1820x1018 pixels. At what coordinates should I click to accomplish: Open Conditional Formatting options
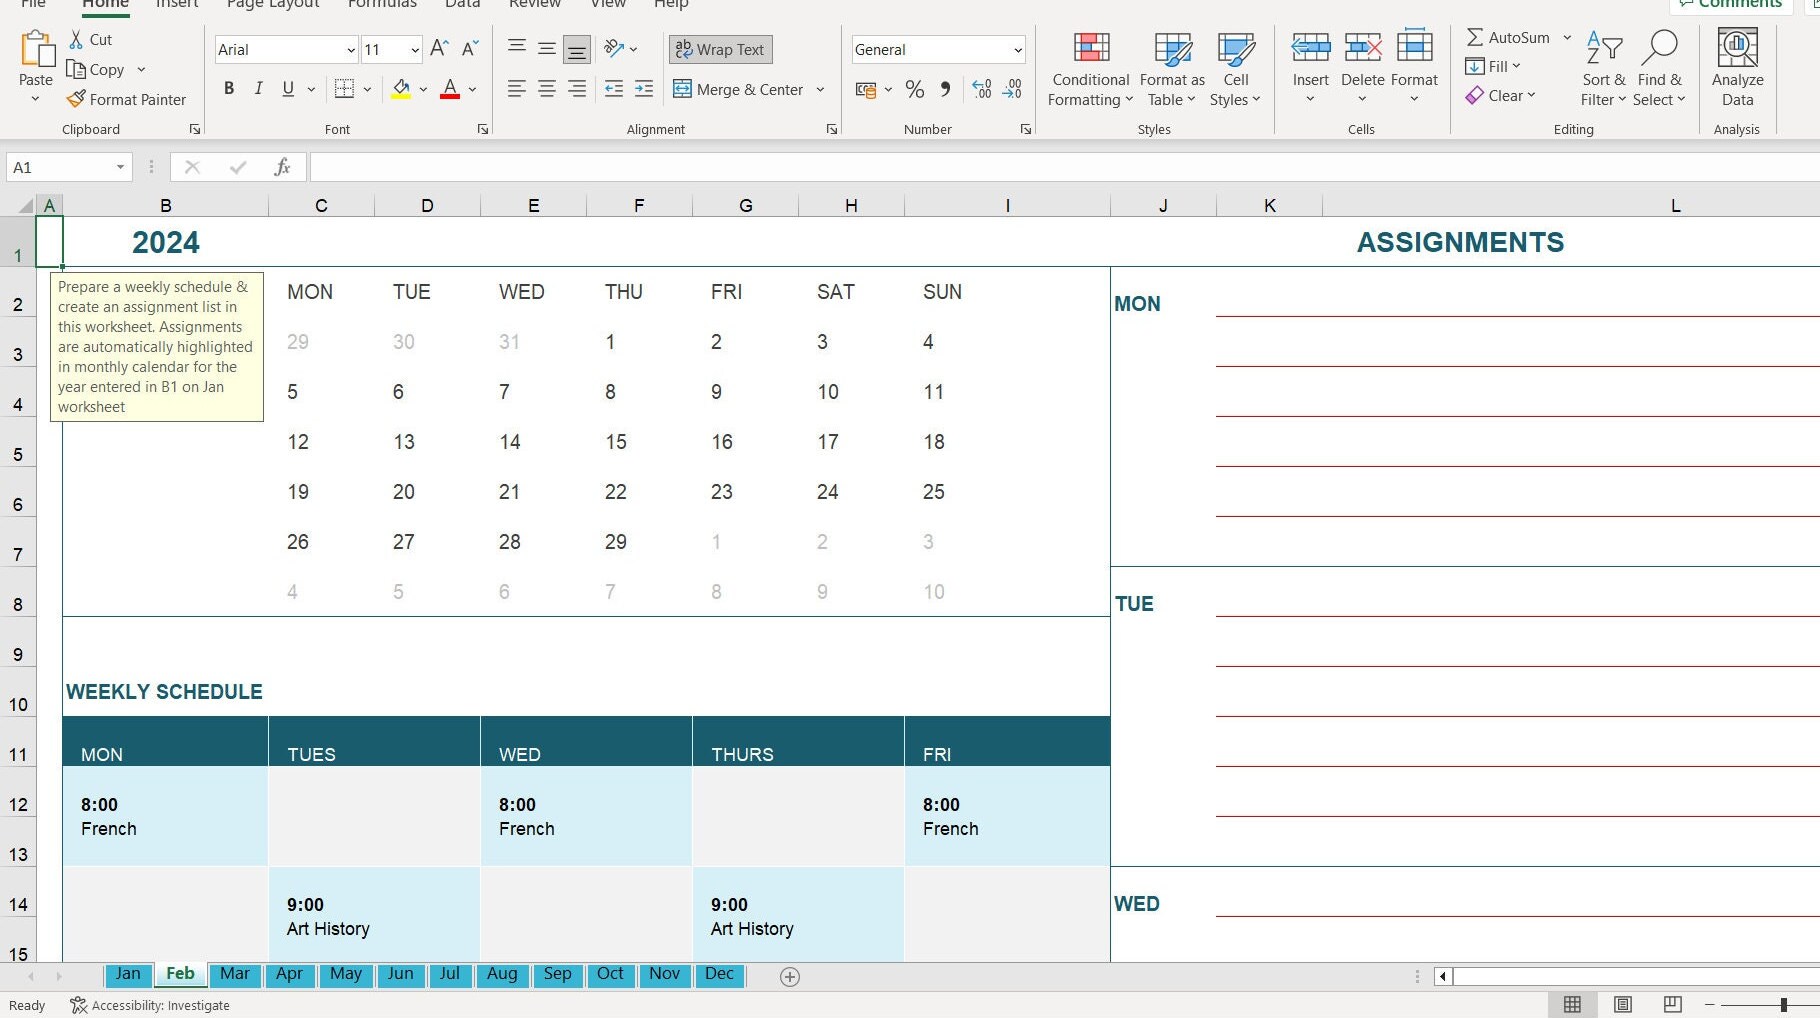pyautogui.click(x=1089, y=70)
